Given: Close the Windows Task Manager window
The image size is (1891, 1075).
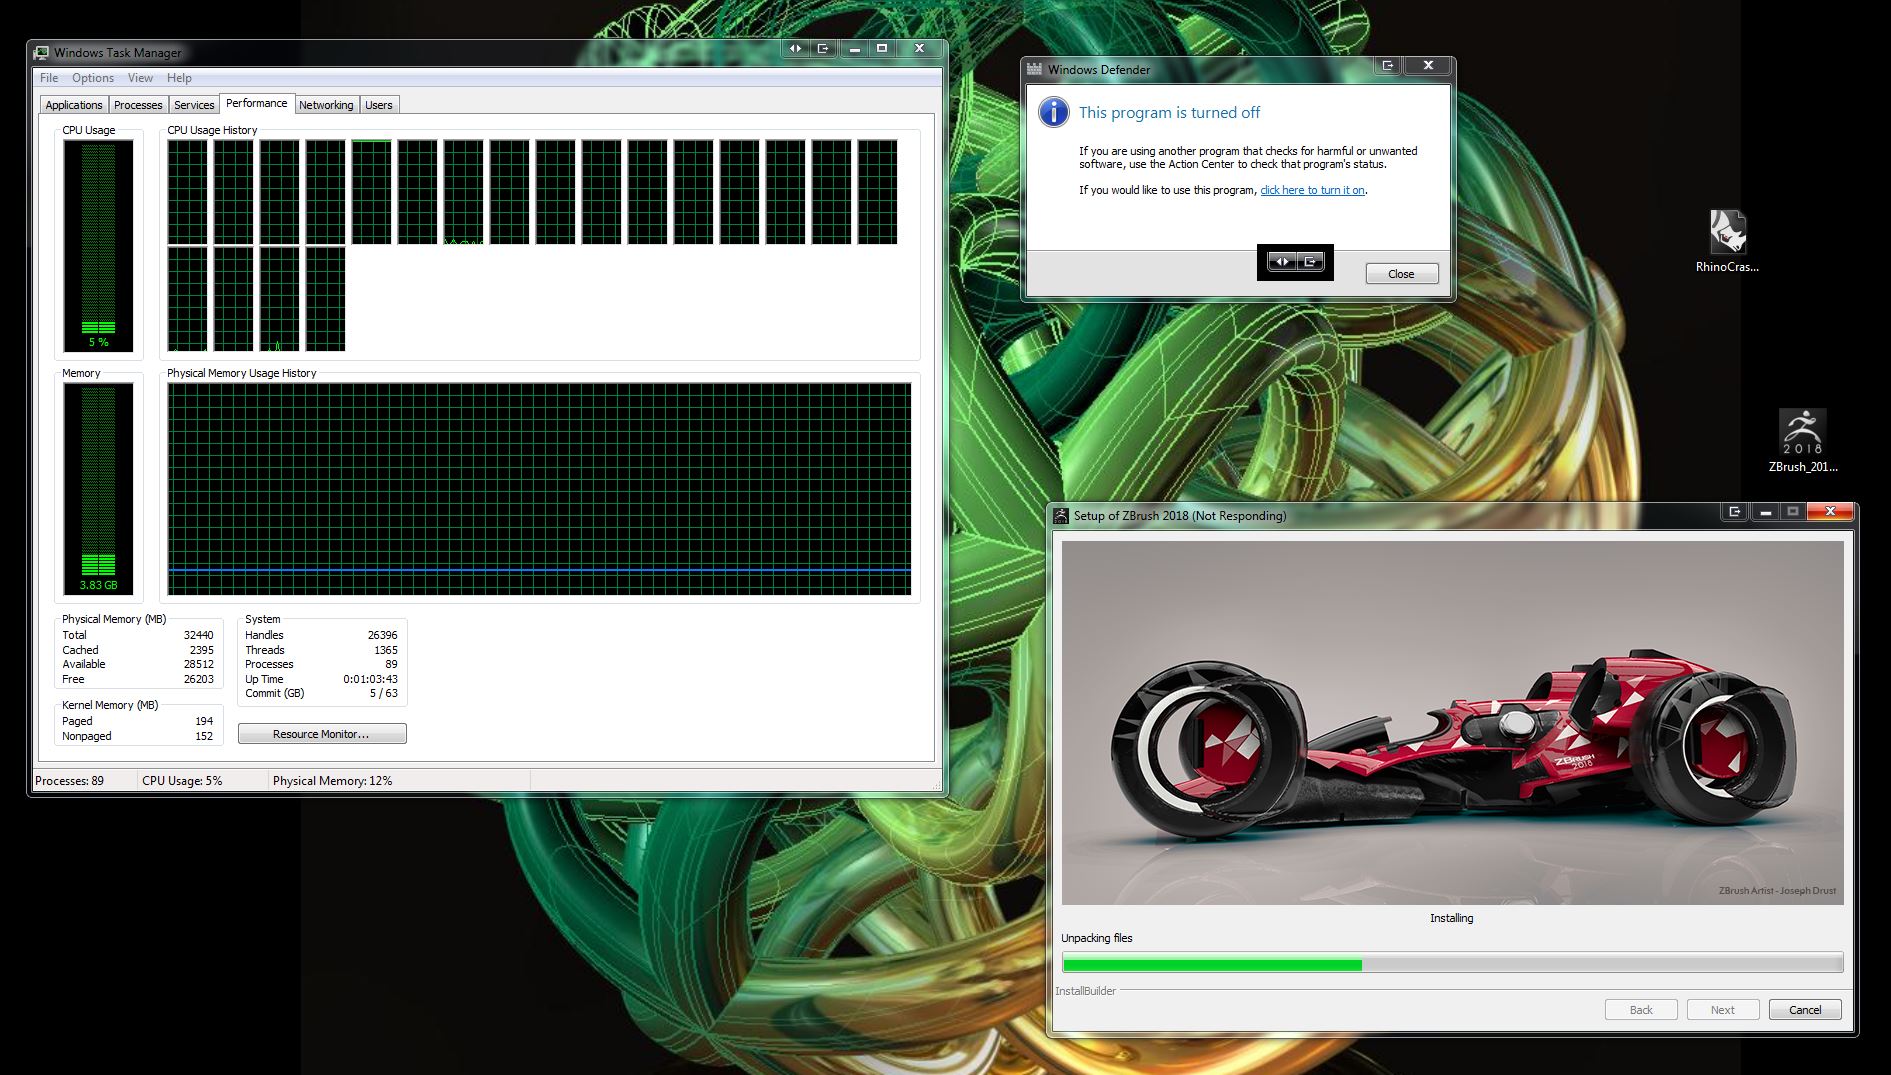Looking at the screenshot, I should 919,48.
